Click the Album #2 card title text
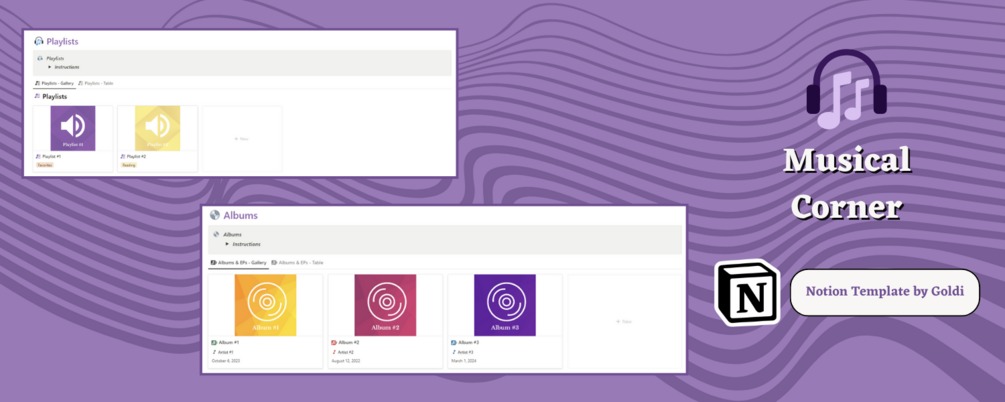 click(x=349, y=343)
